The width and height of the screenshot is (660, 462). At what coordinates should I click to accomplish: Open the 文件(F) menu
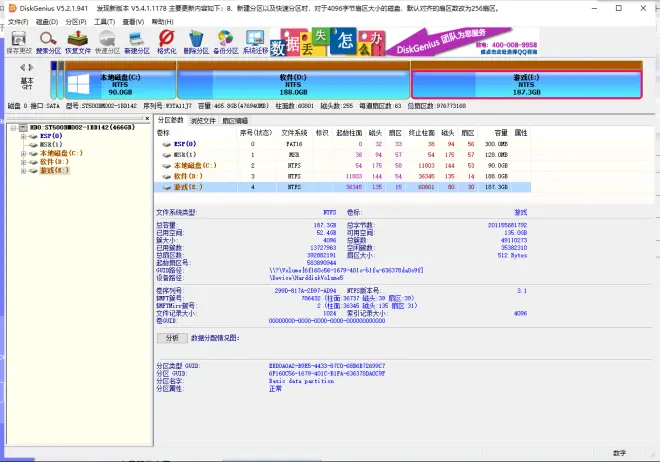coord(18,22)
